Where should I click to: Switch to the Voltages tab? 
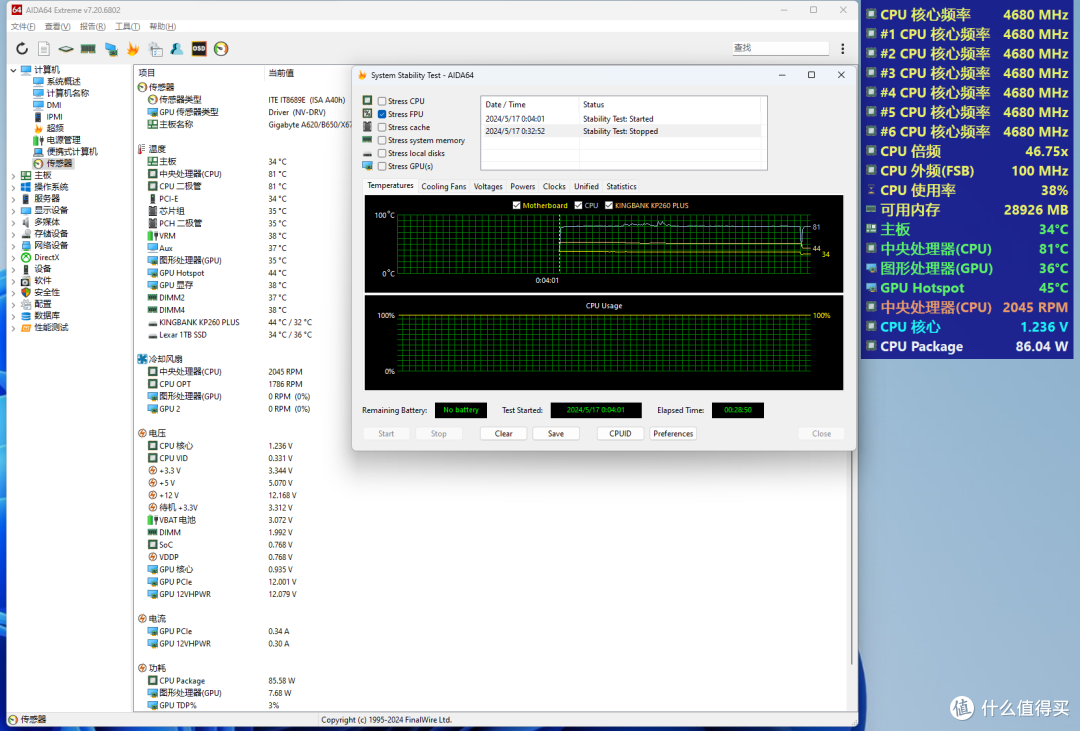(x=488, y=187)
